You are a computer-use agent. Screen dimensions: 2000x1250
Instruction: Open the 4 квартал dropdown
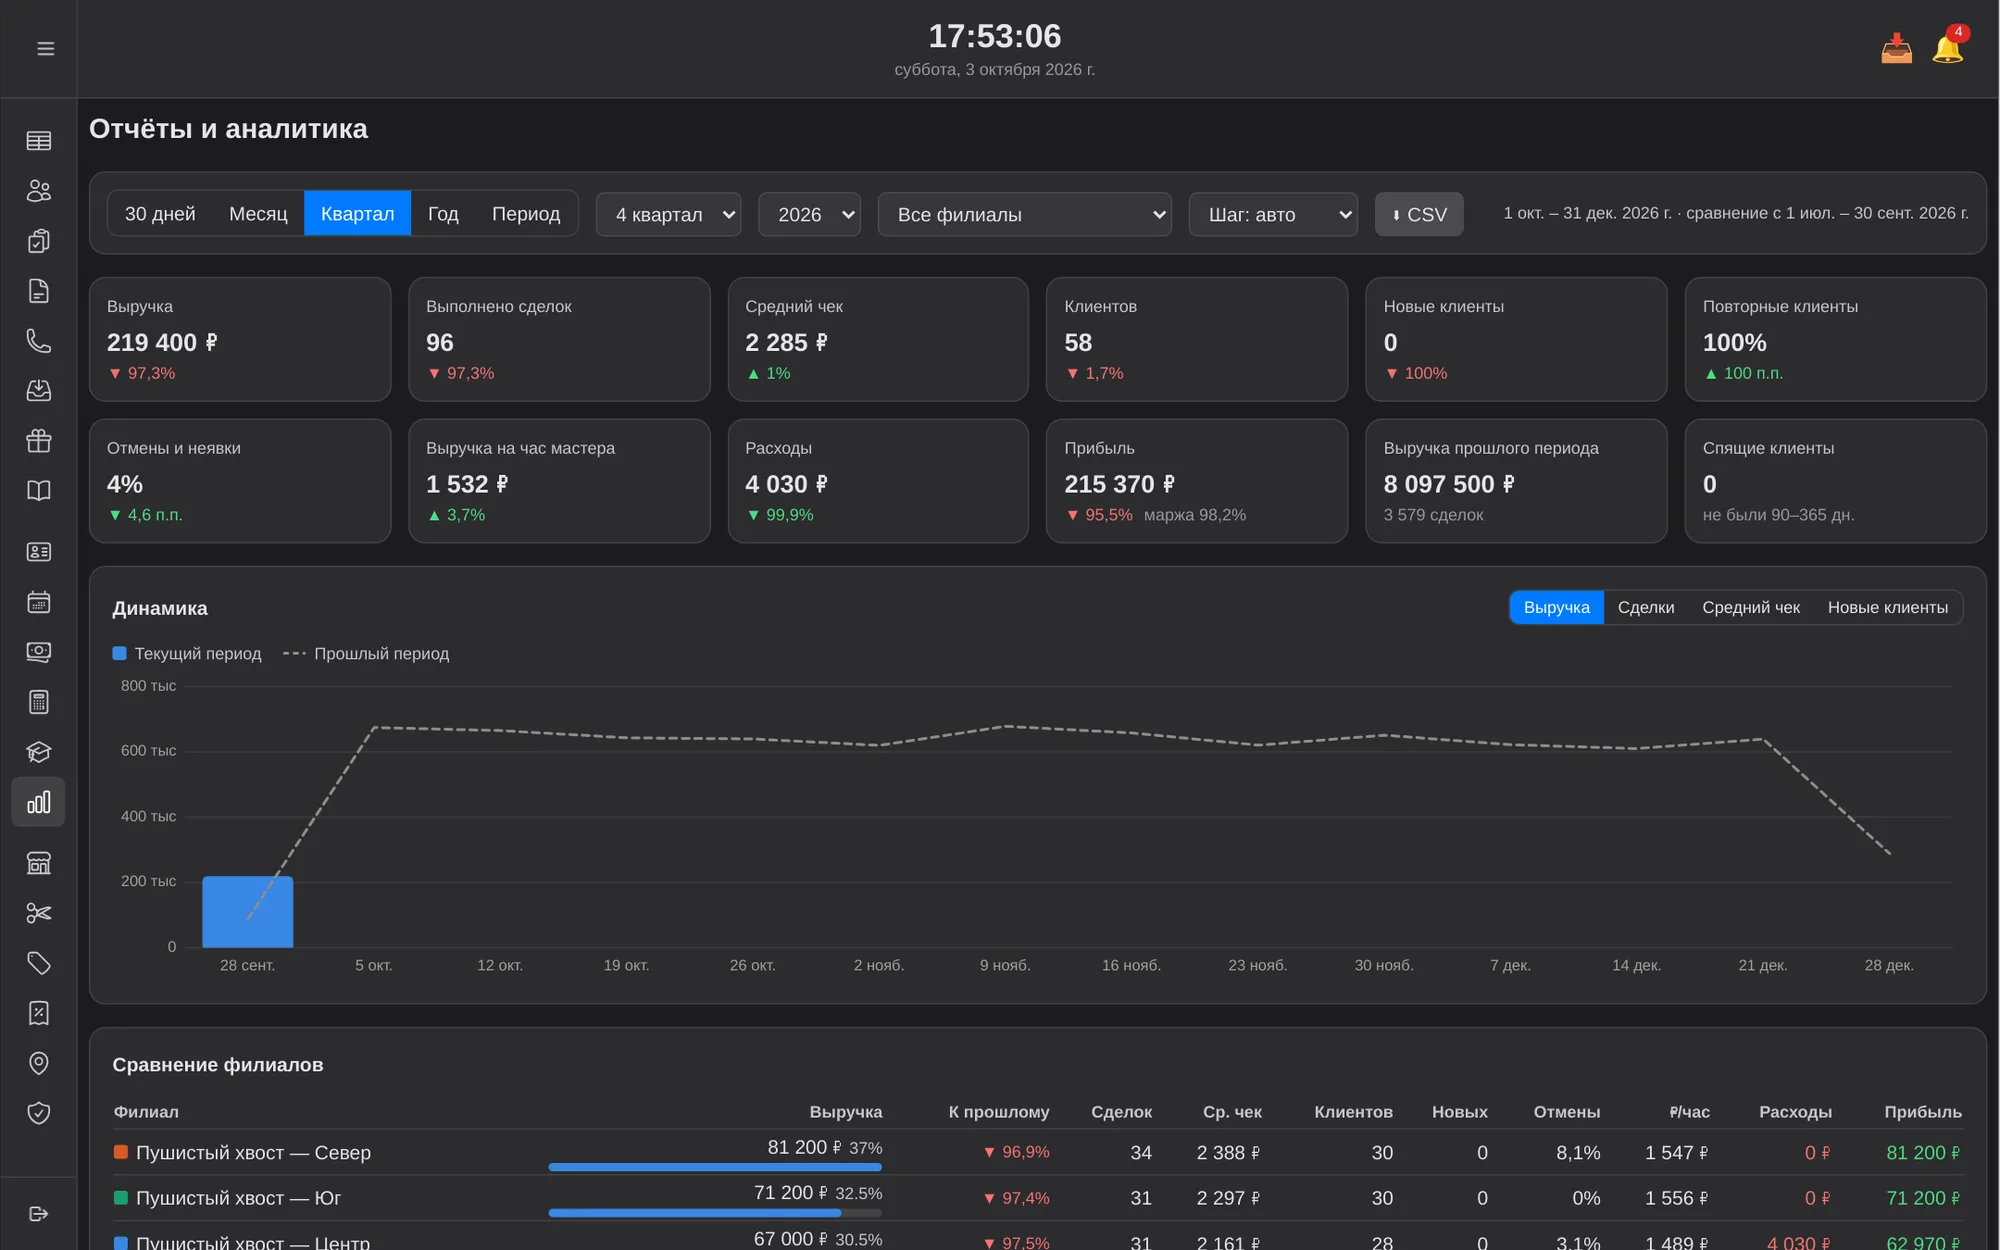pos(668,214)
